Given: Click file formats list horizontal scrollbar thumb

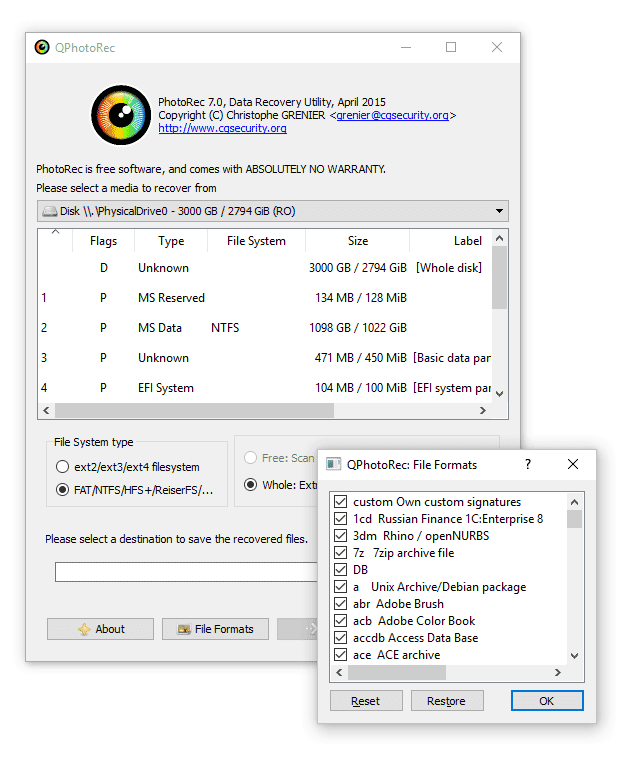Looking at the screenshot, I should [x=397, y=672].
